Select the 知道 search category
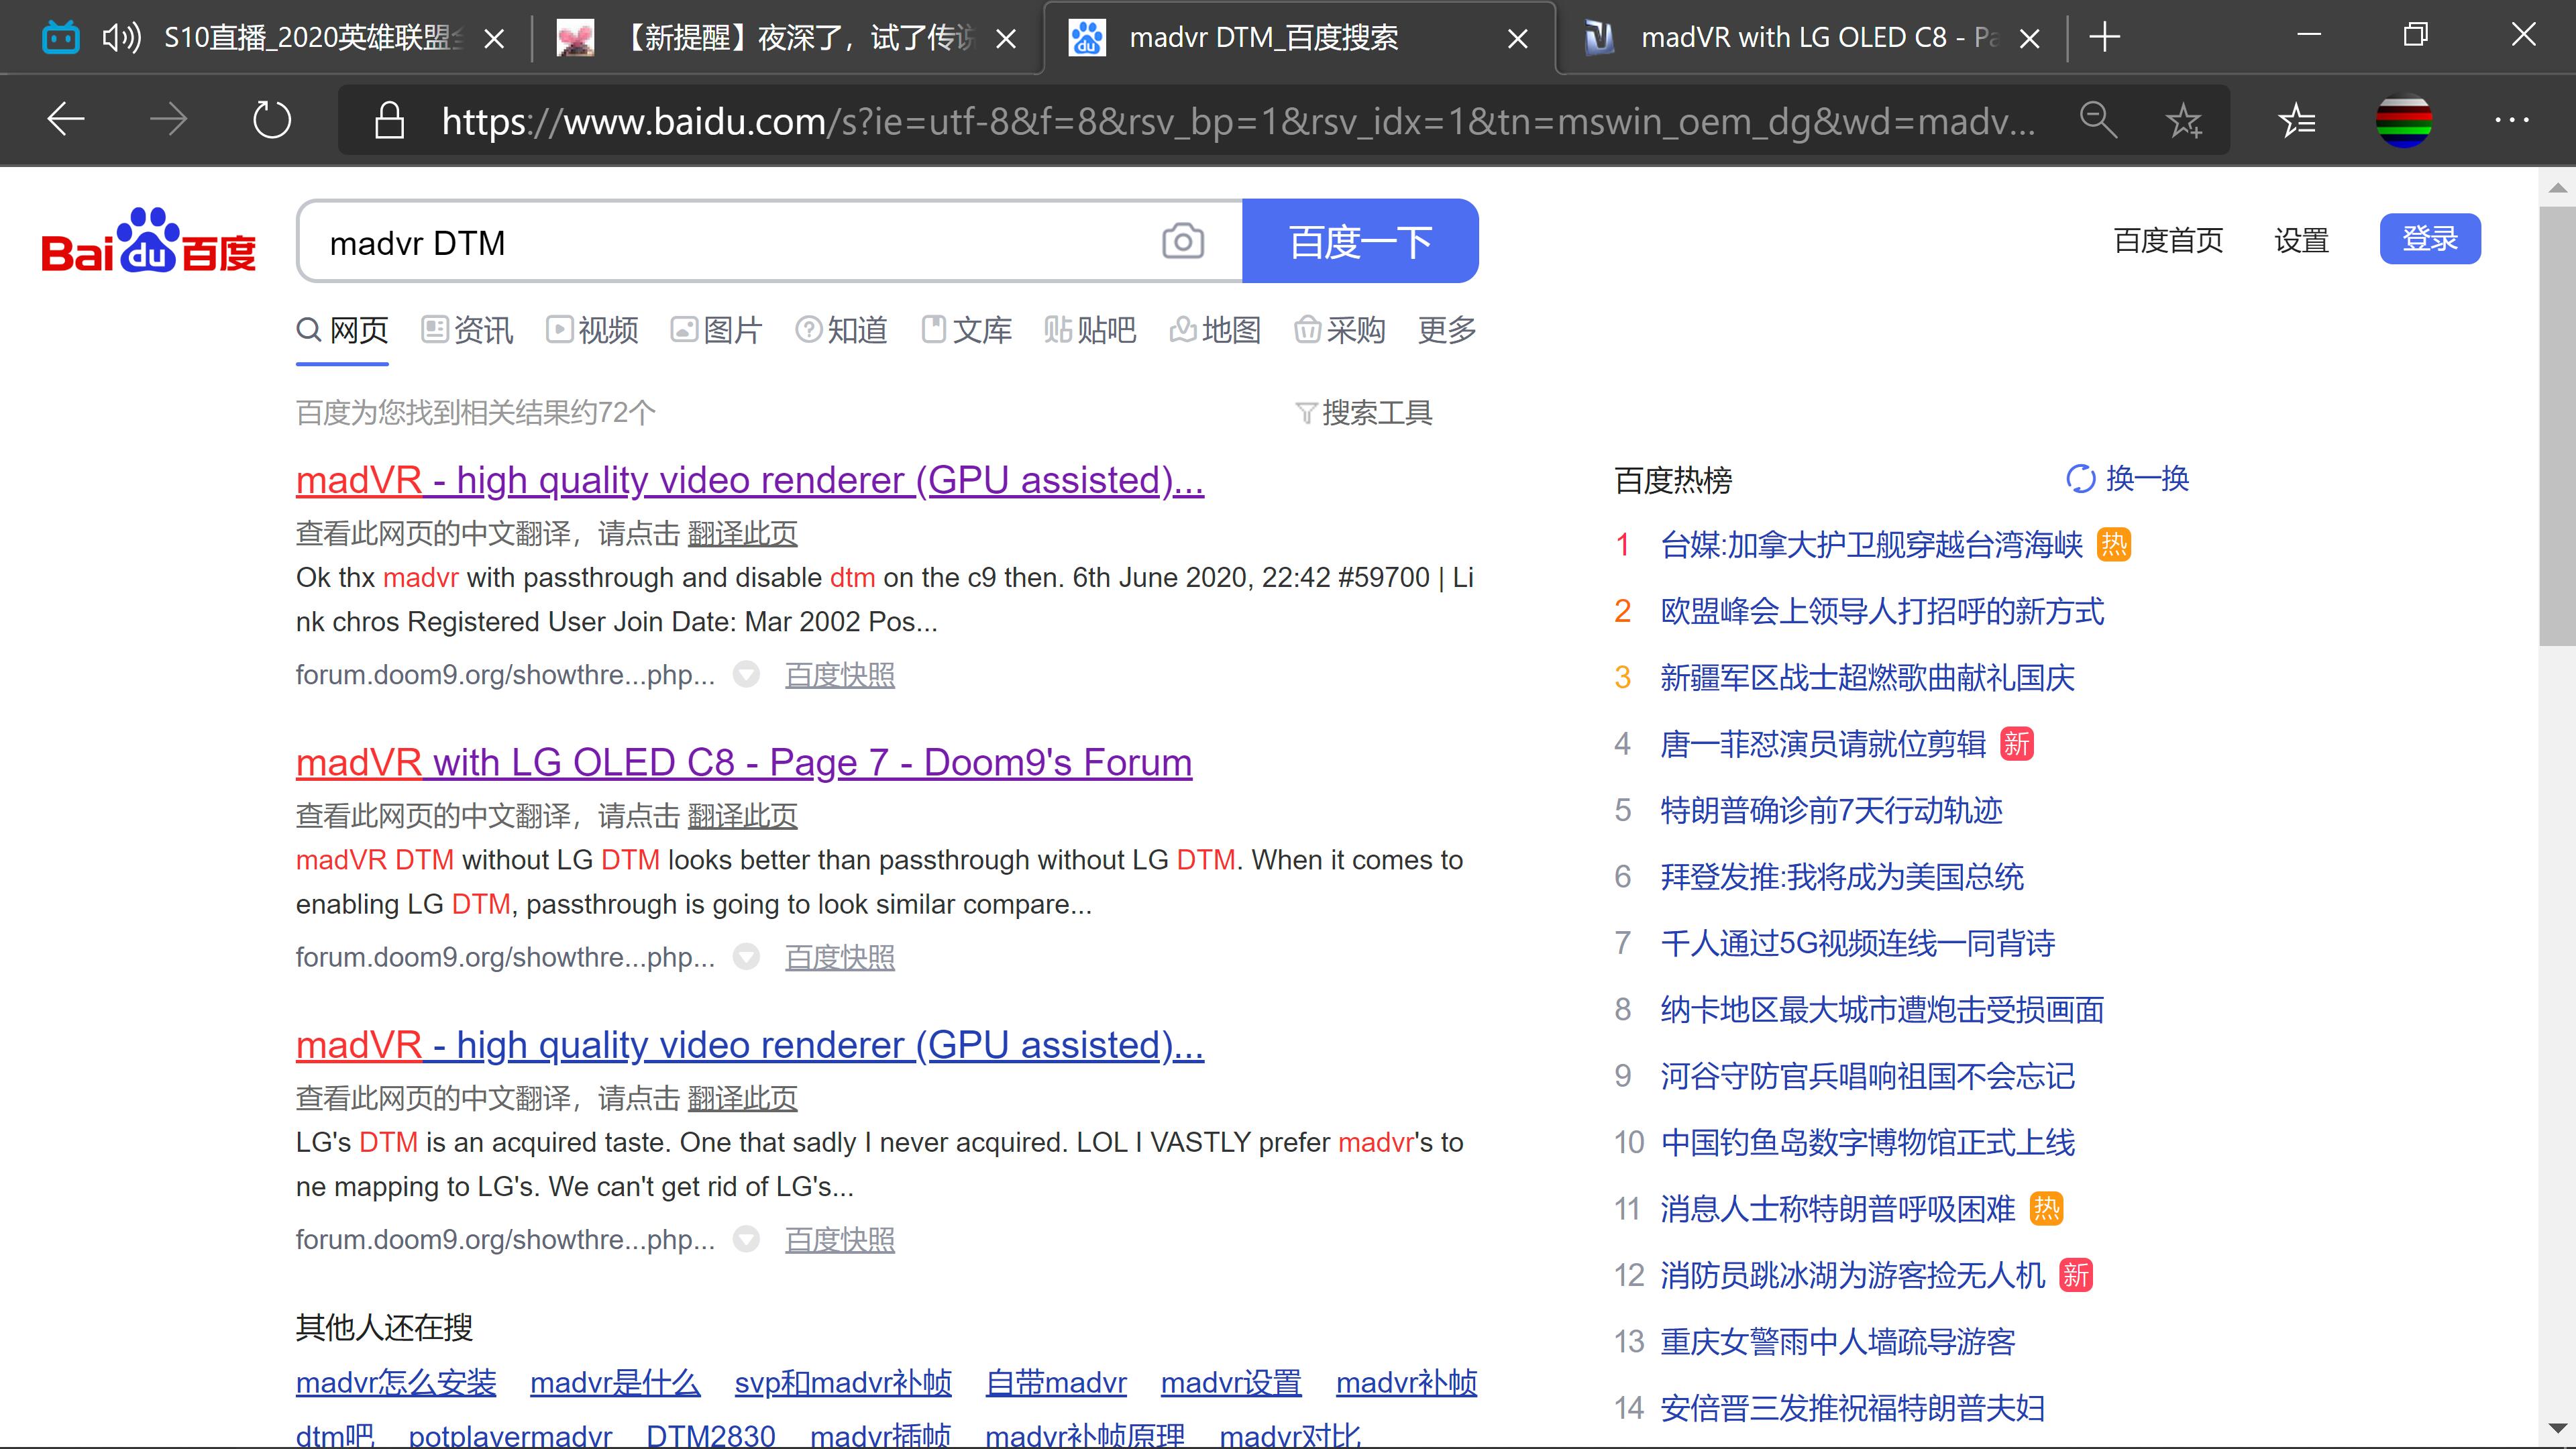This screenshot has width=2576, height=1449. [842, 330]
